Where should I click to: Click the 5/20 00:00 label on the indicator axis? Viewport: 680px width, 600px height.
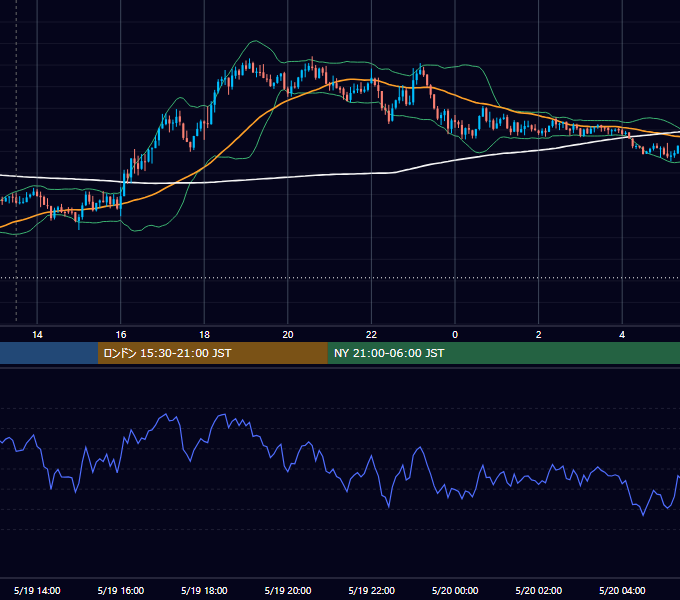[x=455, y=590]
